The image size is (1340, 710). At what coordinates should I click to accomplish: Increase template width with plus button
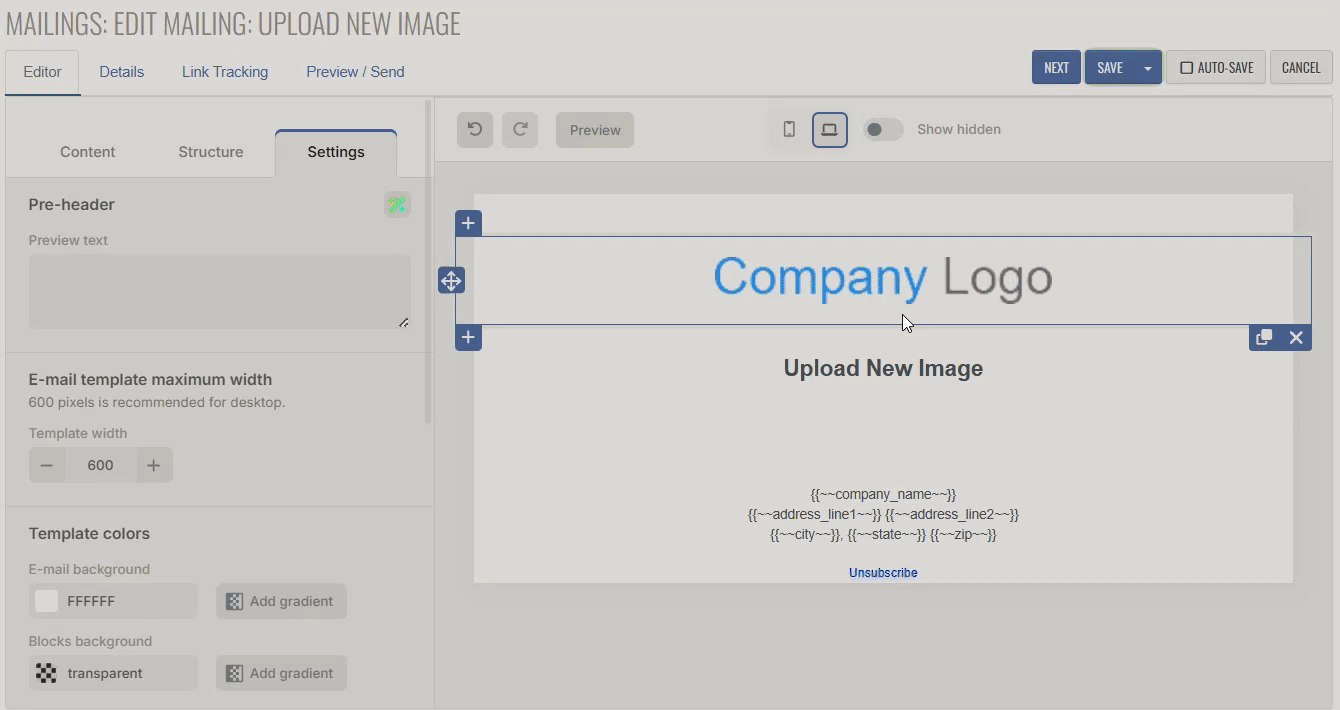[x=153, y=465]
